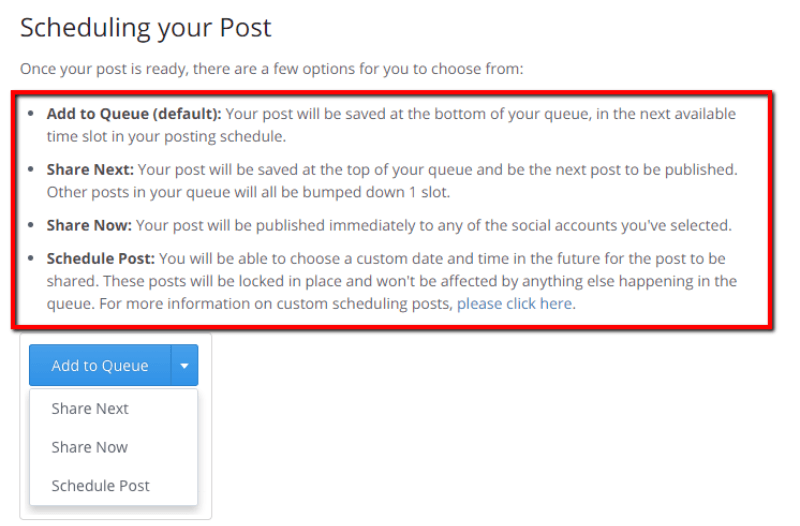The width and height of the screenshot is (800, 526).
Task: Expand the caret dropdown beside Add to Queue
Action: (185, 366)
